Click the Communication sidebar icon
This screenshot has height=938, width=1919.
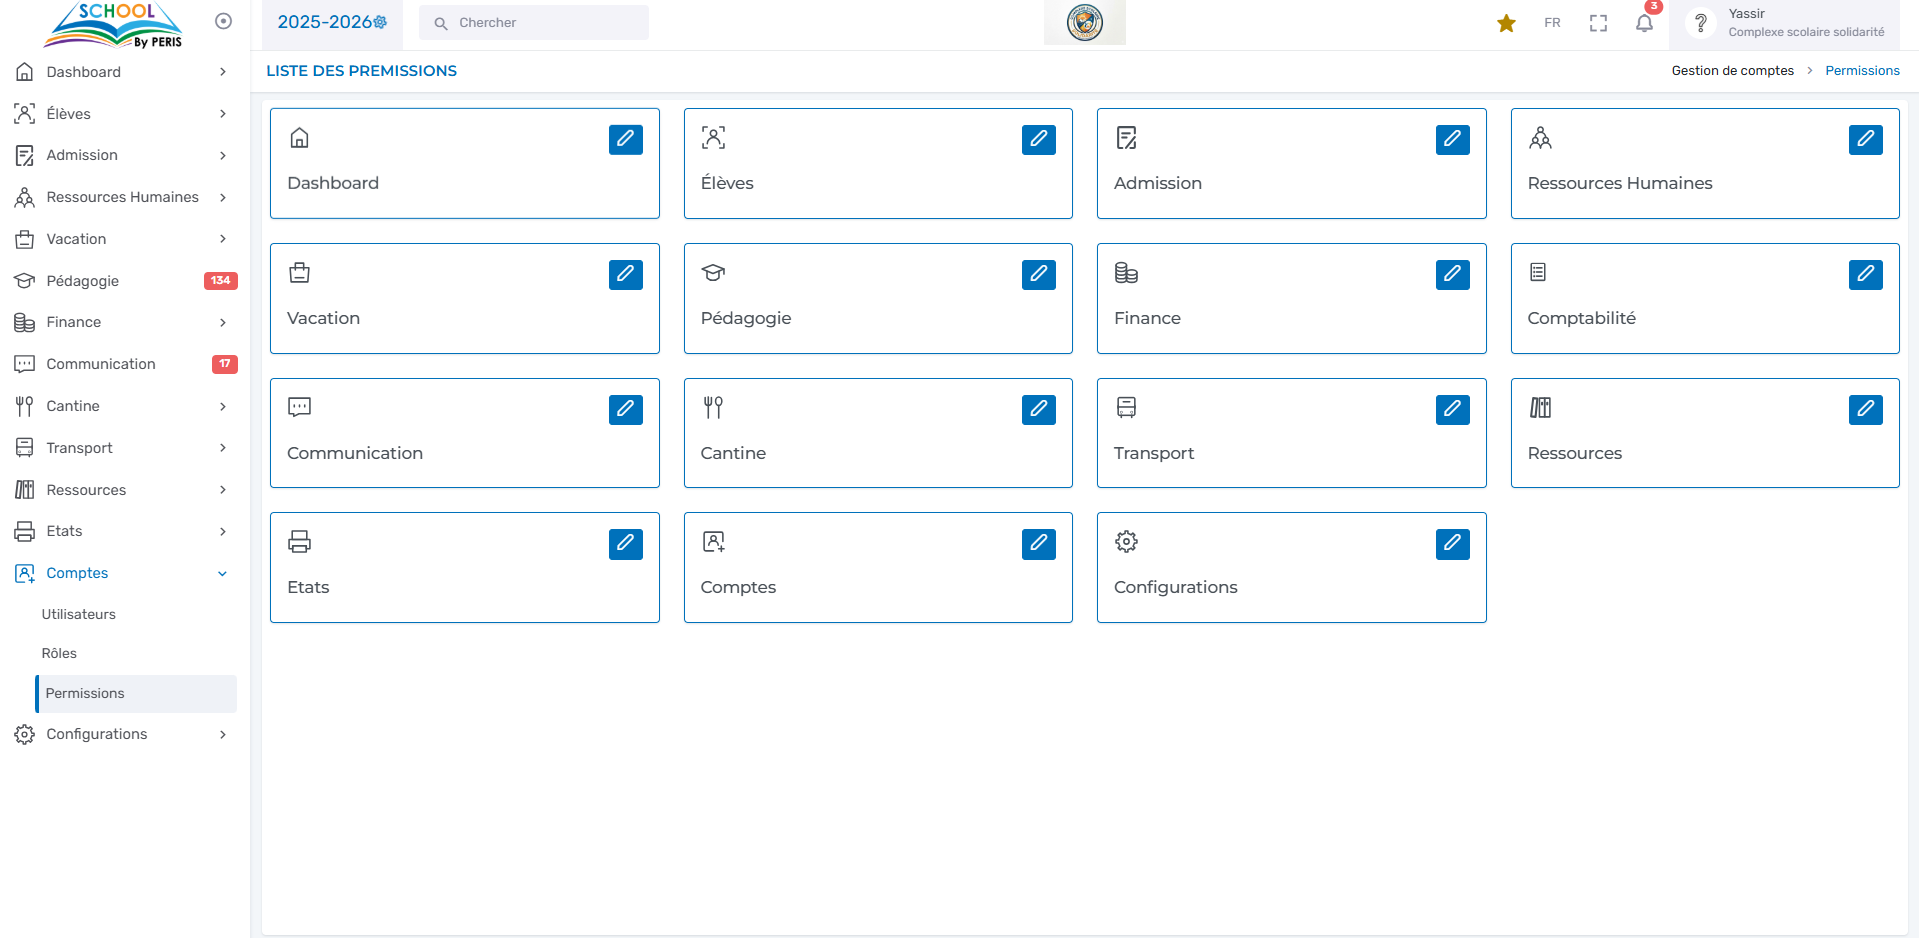tap(25, 363)
